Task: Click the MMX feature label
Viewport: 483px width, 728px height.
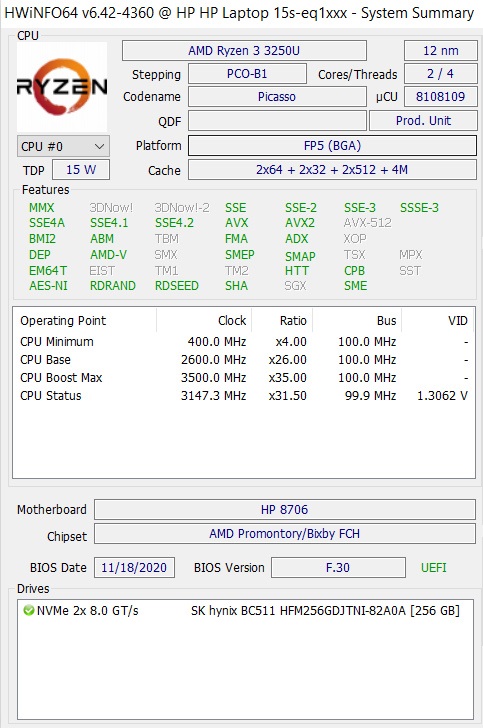Action: click(x=41, y=208)
